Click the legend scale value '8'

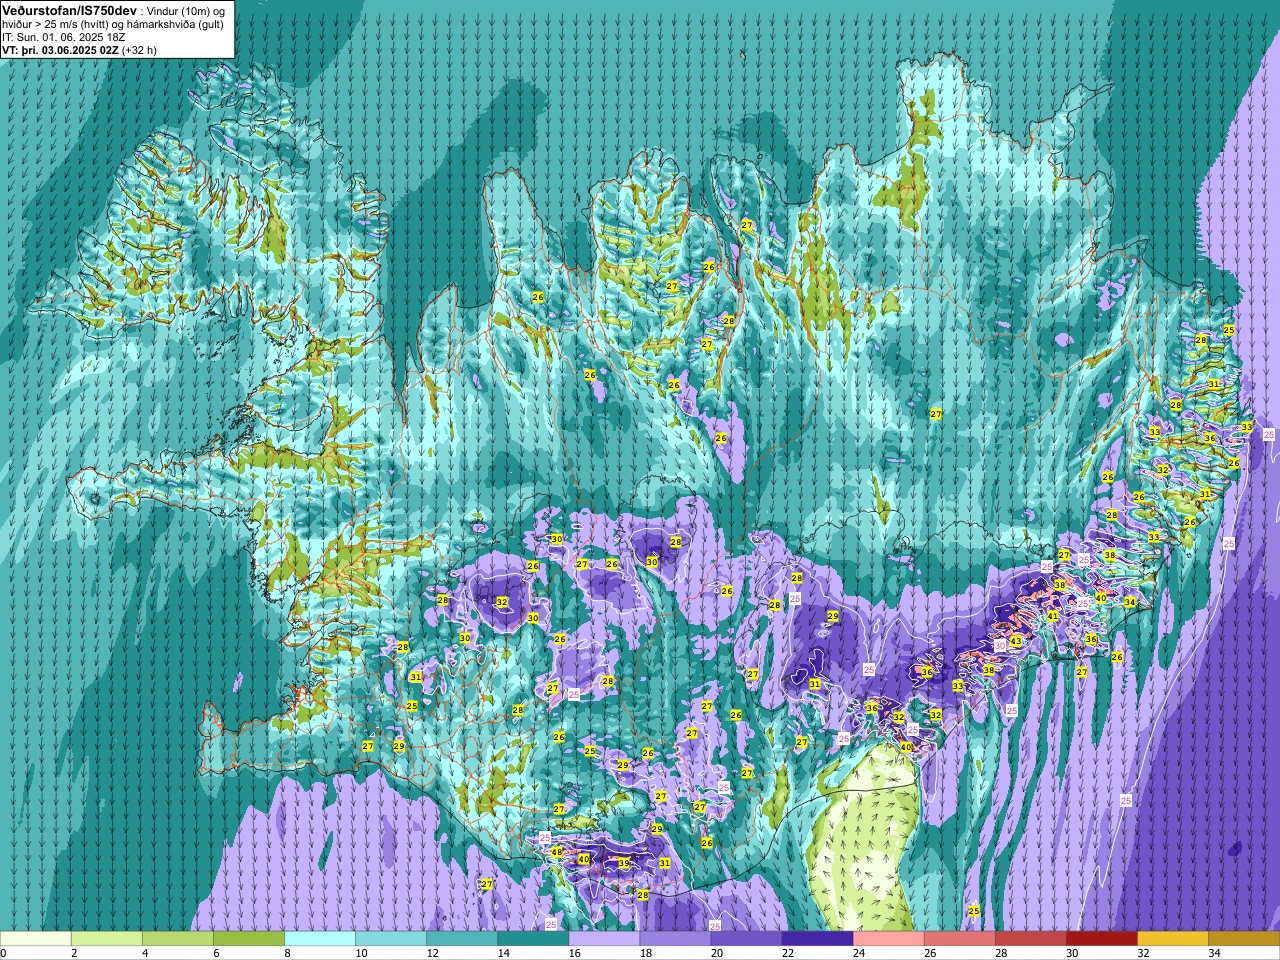(285, 953)
